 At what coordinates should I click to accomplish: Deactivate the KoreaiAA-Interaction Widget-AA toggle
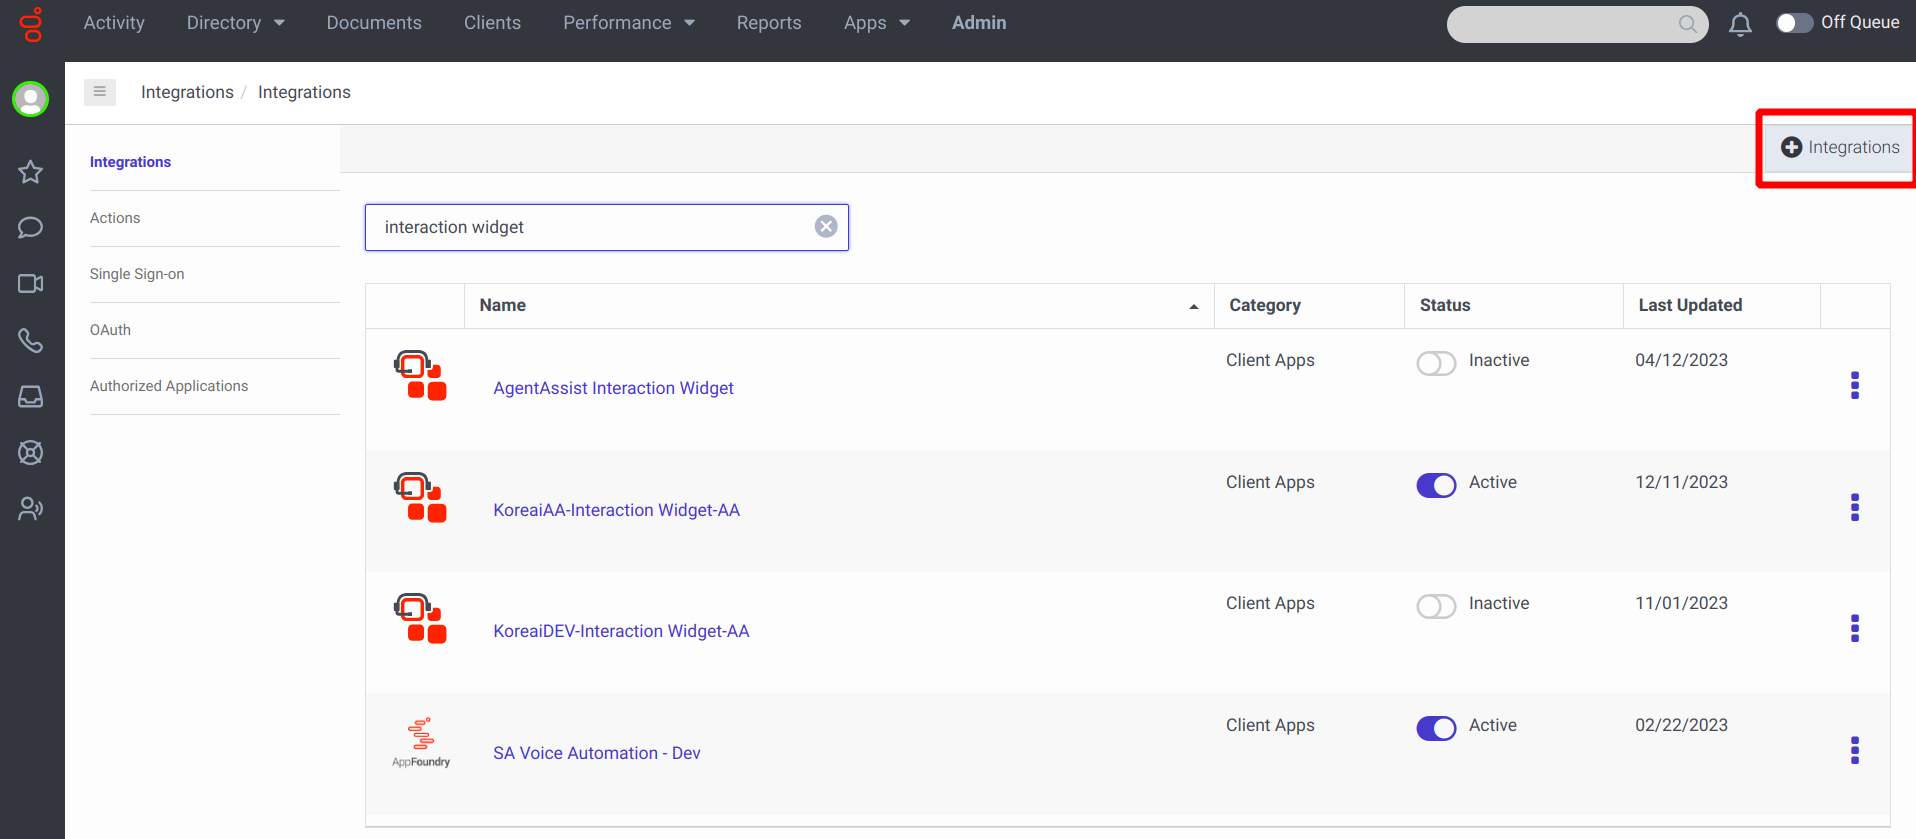1436,485
